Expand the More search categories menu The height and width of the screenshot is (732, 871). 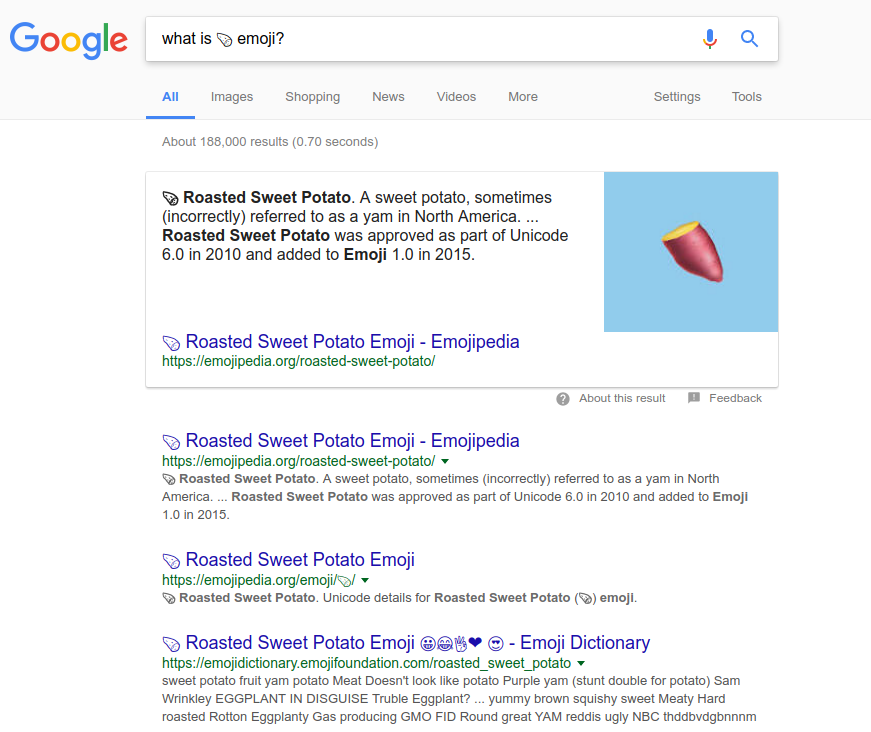point(523,97)
